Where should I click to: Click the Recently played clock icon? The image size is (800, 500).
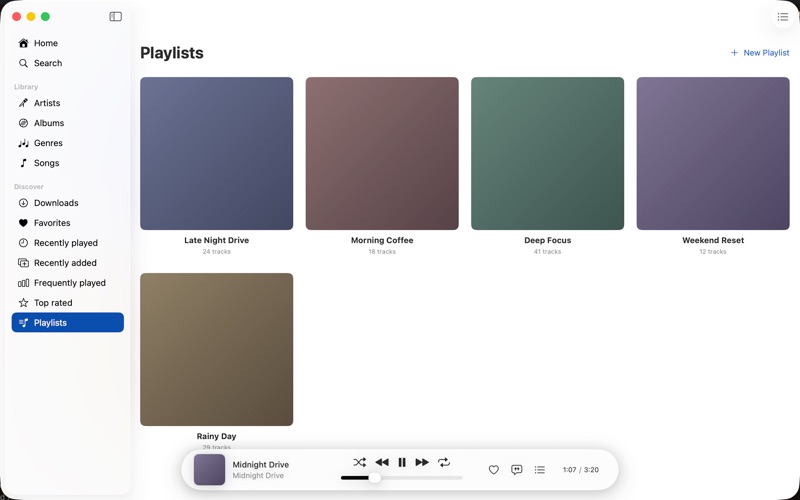[23, 243]
